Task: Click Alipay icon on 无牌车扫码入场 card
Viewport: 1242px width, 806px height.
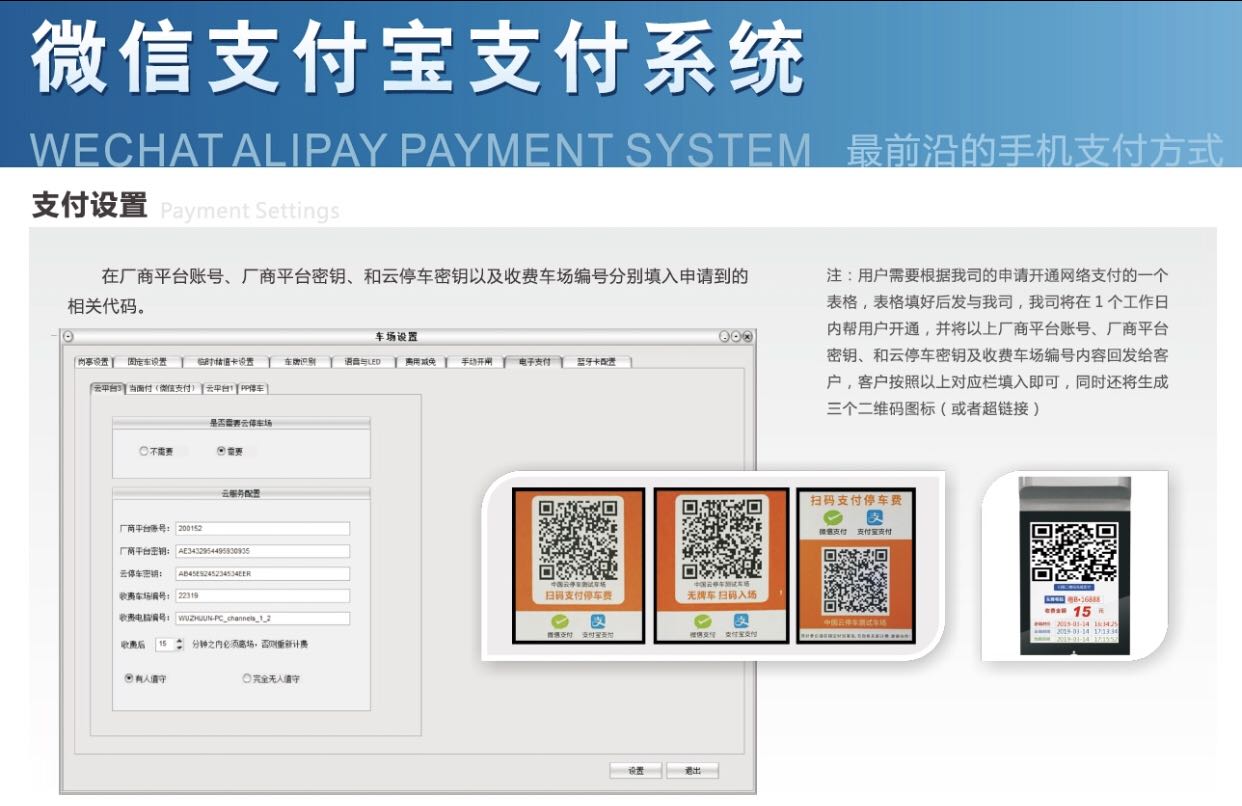Action: tap(742, 621)
